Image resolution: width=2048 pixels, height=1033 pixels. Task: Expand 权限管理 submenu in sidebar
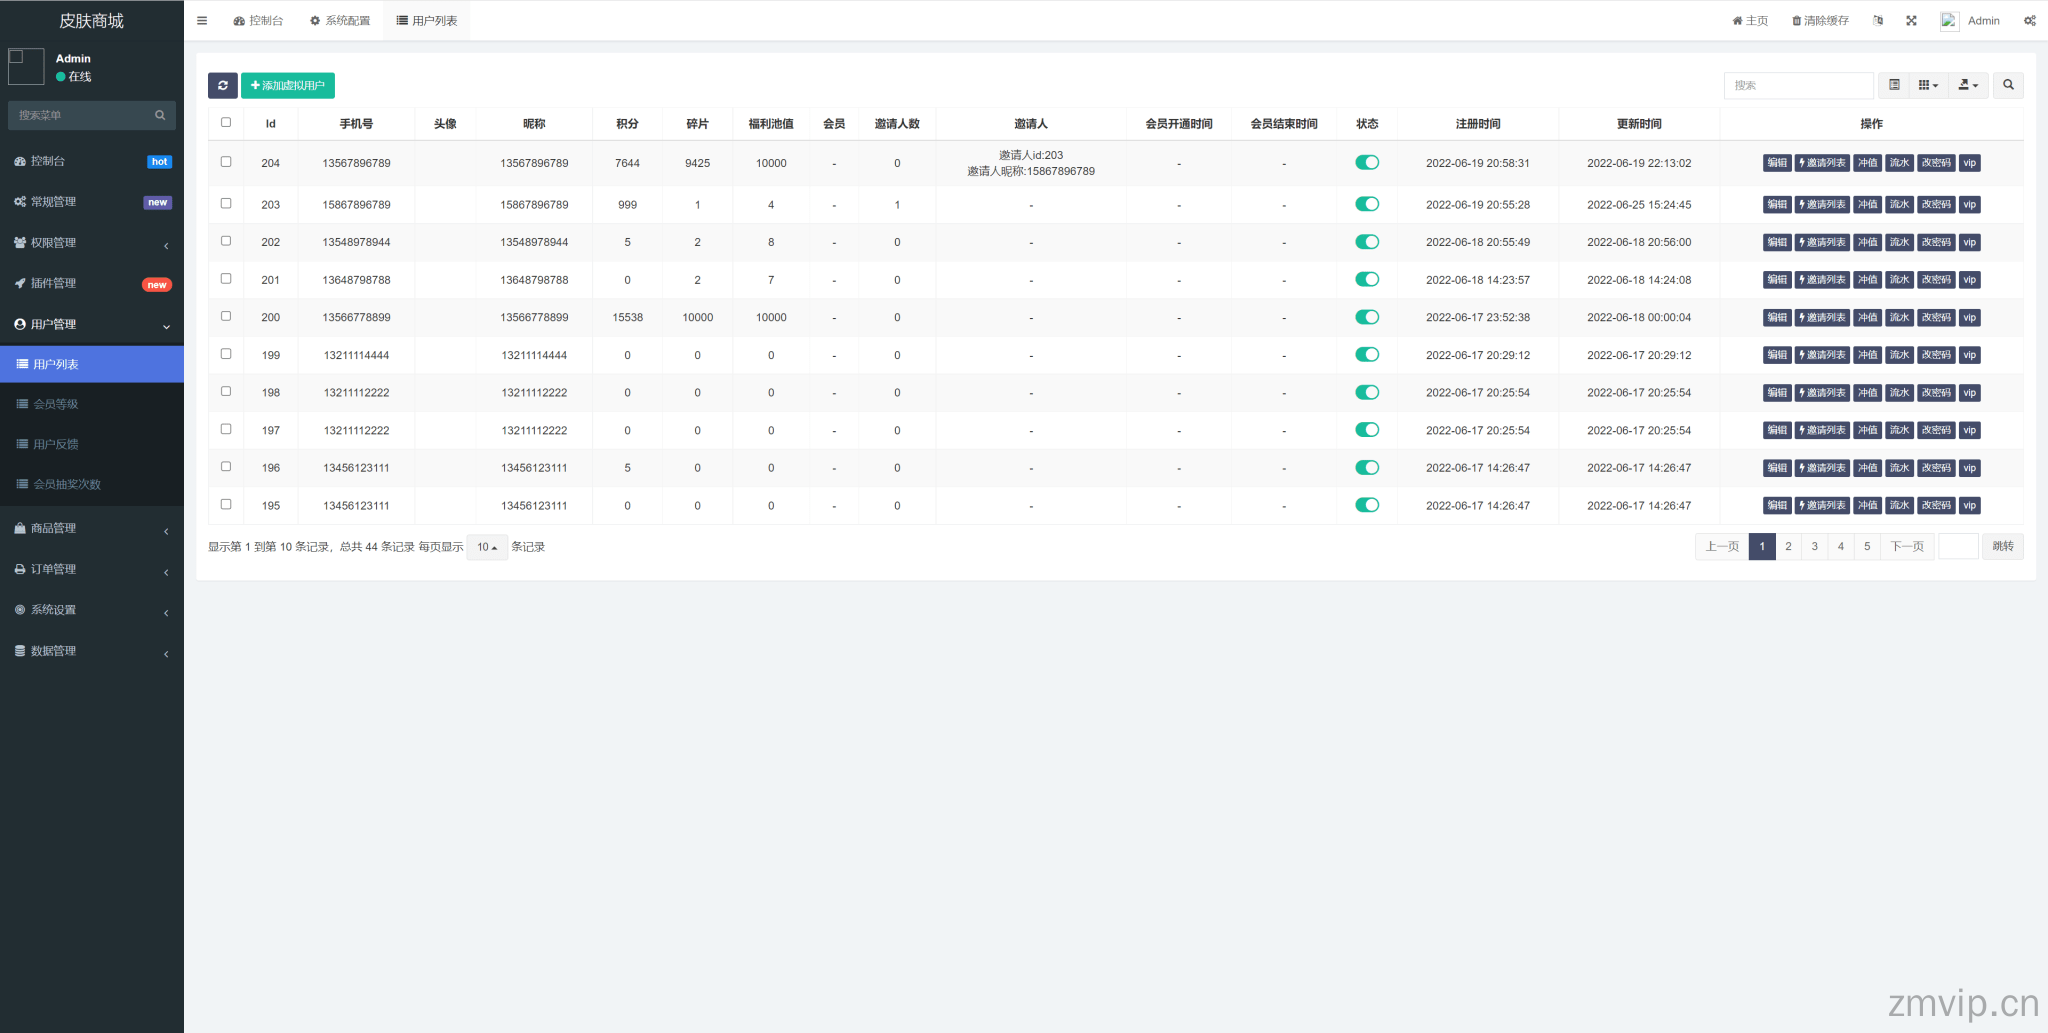(92, 243)
